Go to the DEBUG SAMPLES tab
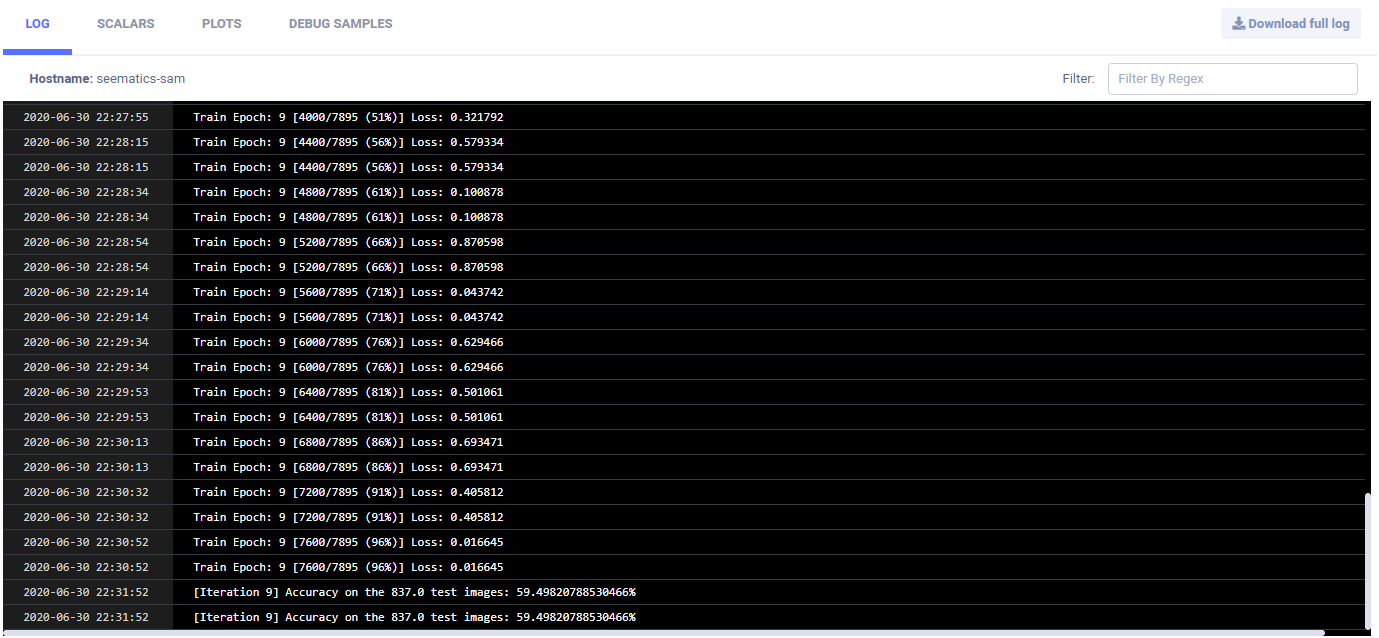 pos(340,24)
